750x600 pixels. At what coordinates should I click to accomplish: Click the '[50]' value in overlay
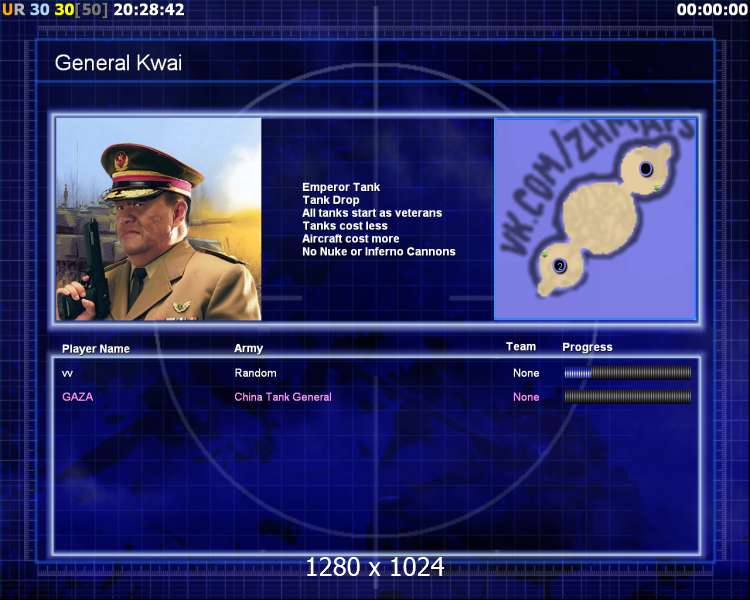tap(92, 10)
